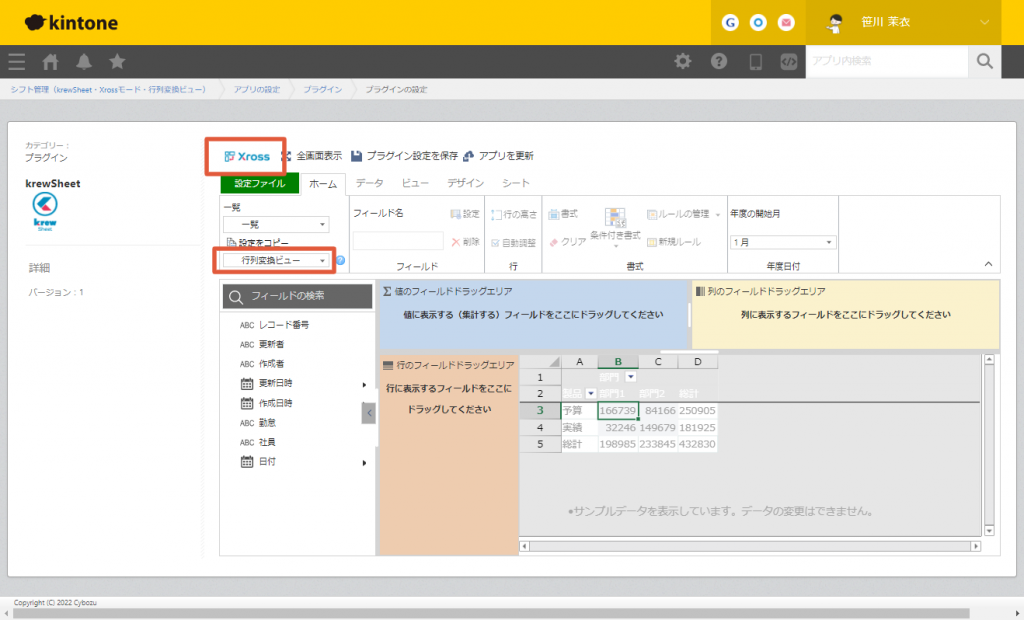Switch to the ビュー tab
The width and height of the screenshot is (1024, 620).
coord(415,184)
